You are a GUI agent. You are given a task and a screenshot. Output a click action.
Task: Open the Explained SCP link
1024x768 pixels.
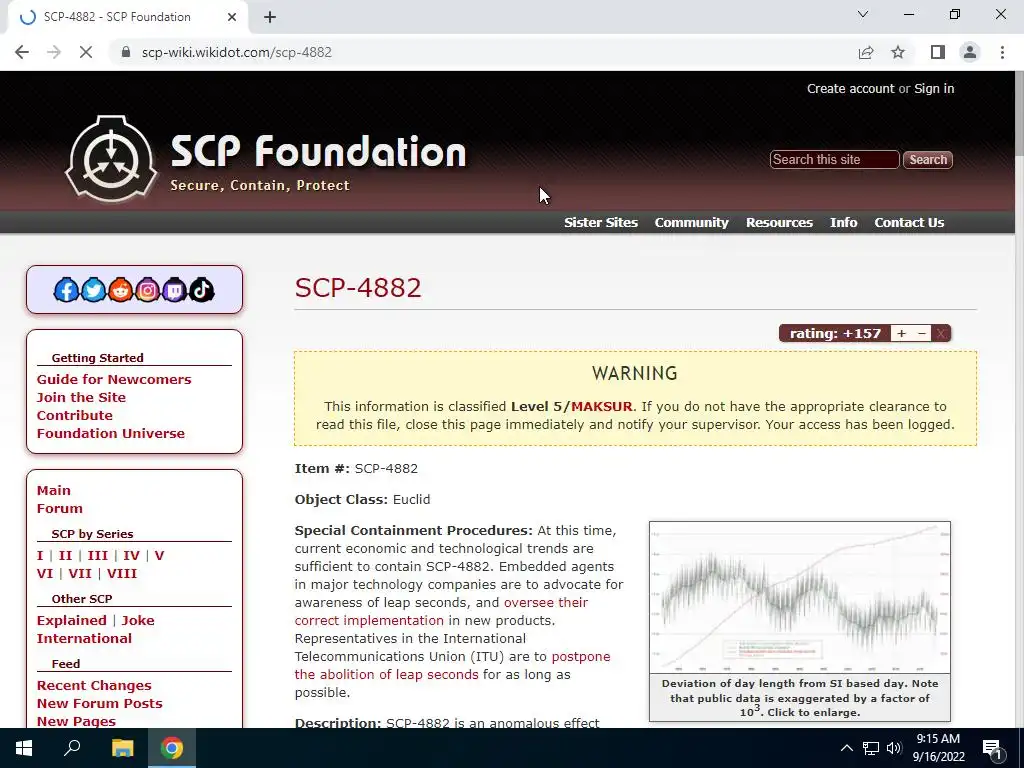tap(71, 620)
